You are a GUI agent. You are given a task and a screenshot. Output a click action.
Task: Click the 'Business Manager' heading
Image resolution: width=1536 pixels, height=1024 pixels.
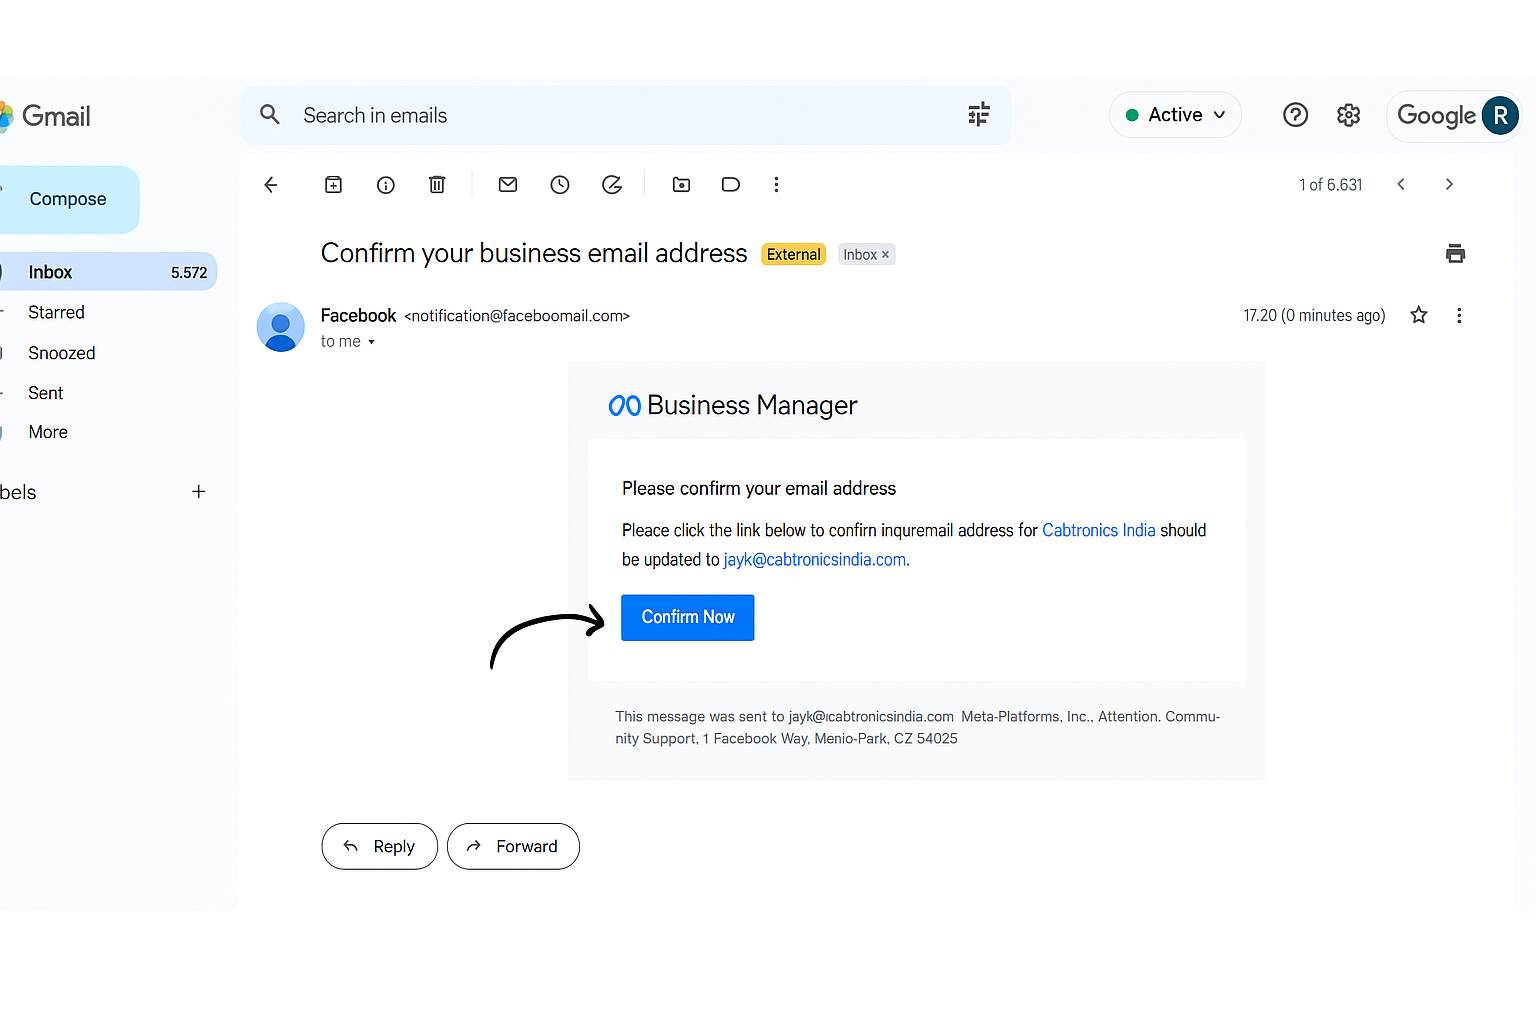click(752, 405)
